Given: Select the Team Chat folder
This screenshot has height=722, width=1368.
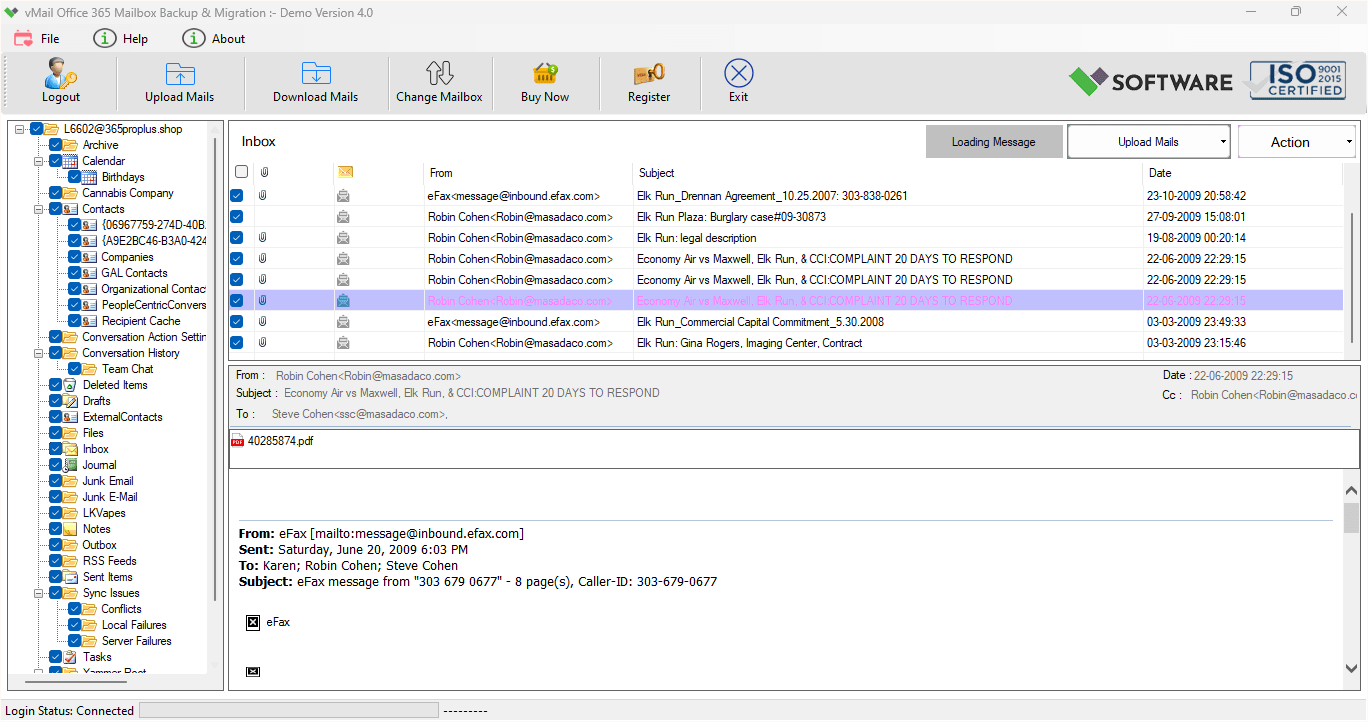Looking at the screenshot, I should (127, 369).
